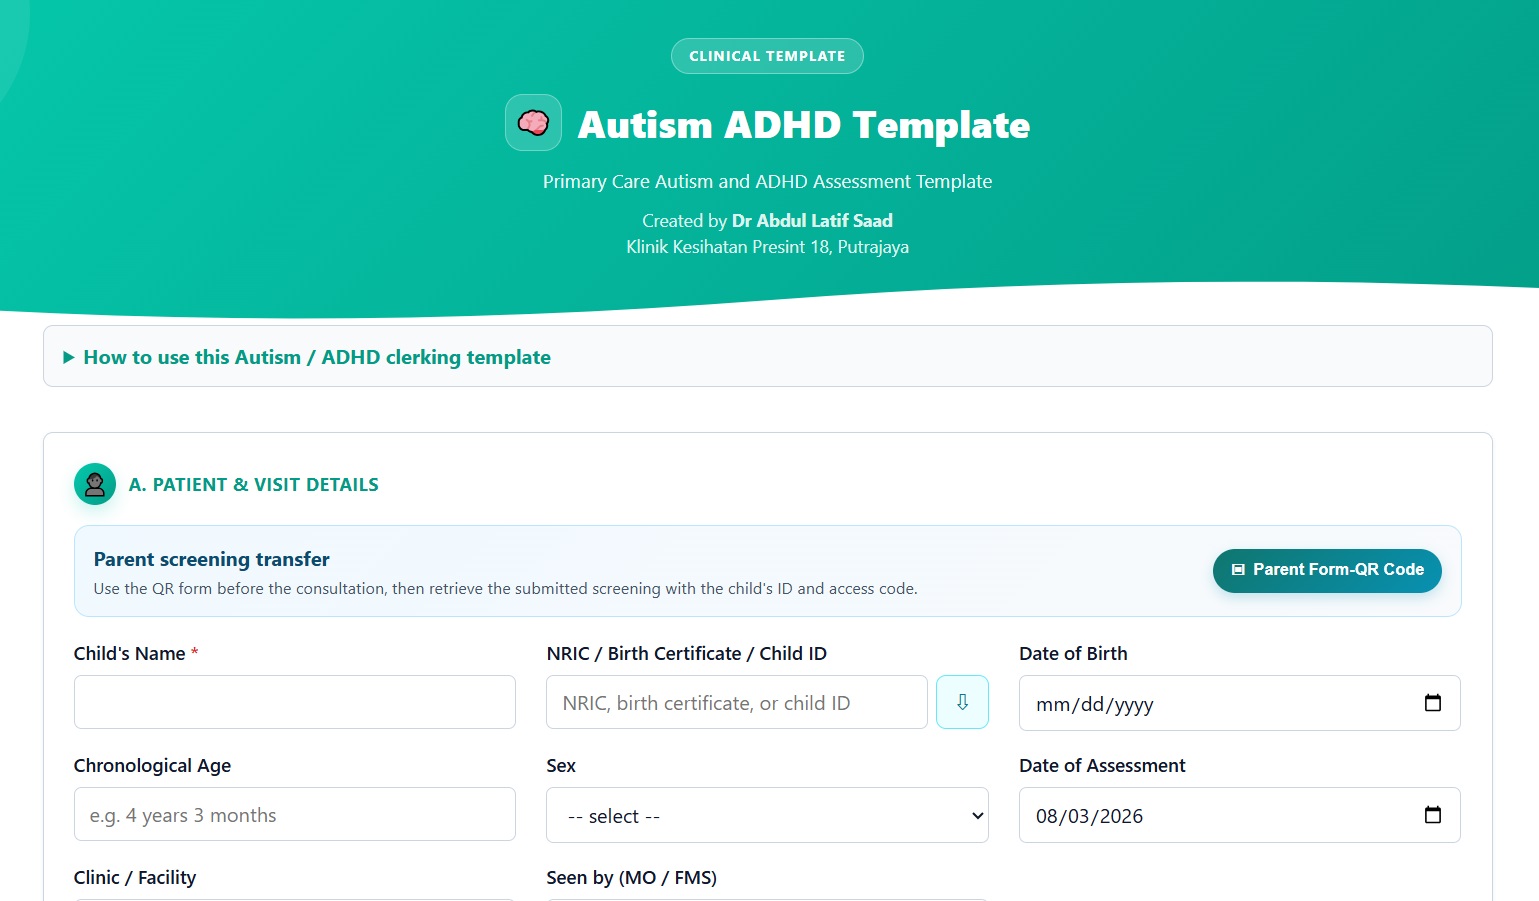Image resolution: width=1539 pixels, height=901 pixels.
Task: Click the Chronological Age input field
Action: point(295,814)
